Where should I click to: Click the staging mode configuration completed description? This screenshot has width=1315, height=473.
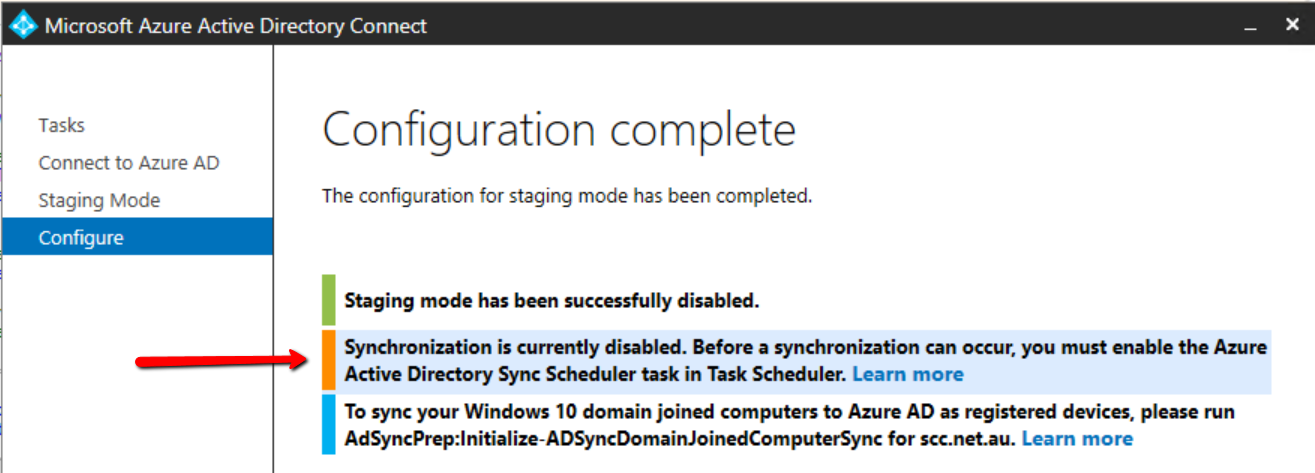567,197
